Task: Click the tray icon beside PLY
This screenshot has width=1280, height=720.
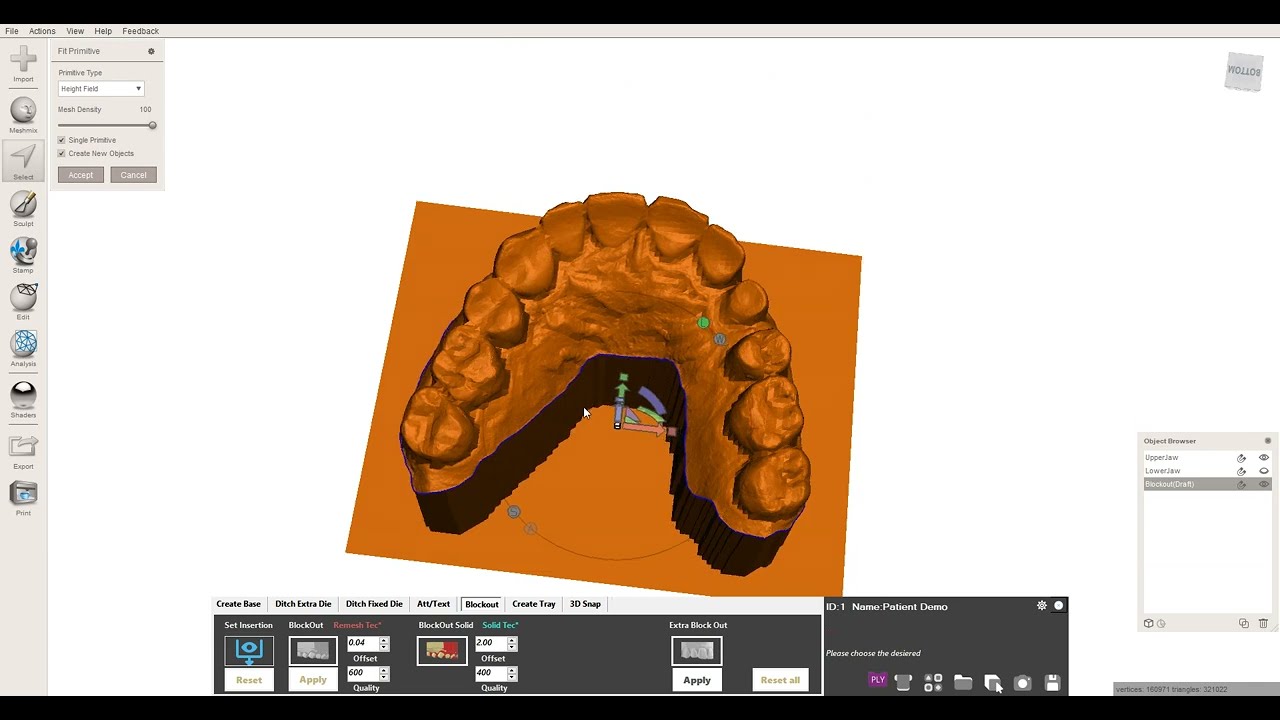Action: click(904, 683)
